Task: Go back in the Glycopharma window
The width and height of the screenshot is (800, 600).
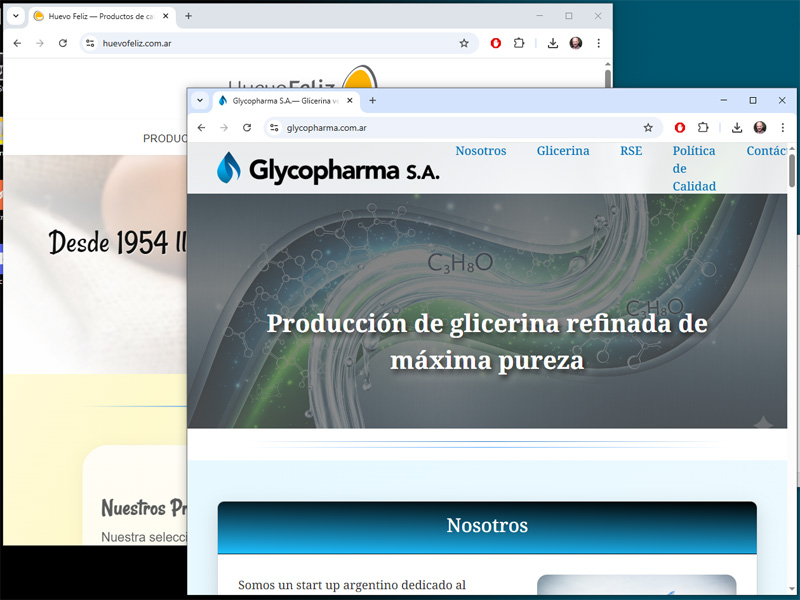Action: pos(201,128)
